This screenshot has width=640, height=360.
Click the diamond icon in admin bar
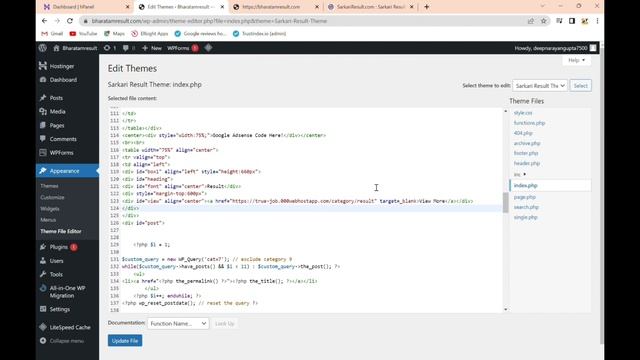(208, 48)
